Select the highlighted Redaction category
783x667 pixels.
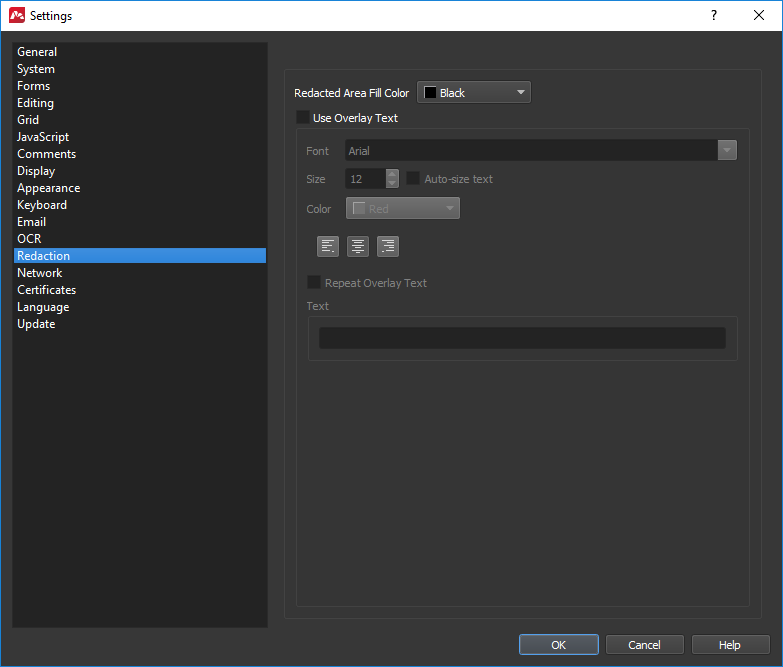[140, 256]
